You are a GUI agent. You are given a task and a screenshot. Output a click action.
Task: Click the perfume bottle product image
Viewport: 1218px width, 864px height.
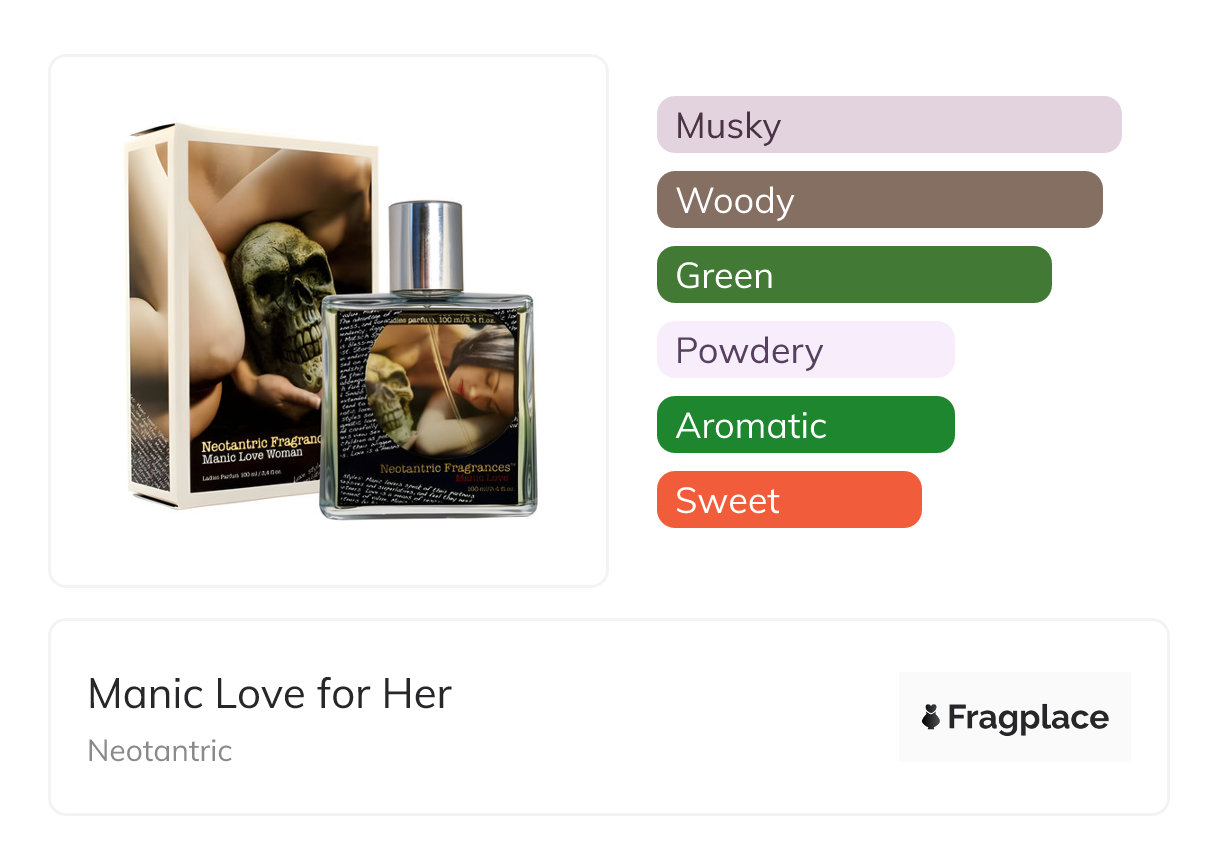[x=428, y=360]
